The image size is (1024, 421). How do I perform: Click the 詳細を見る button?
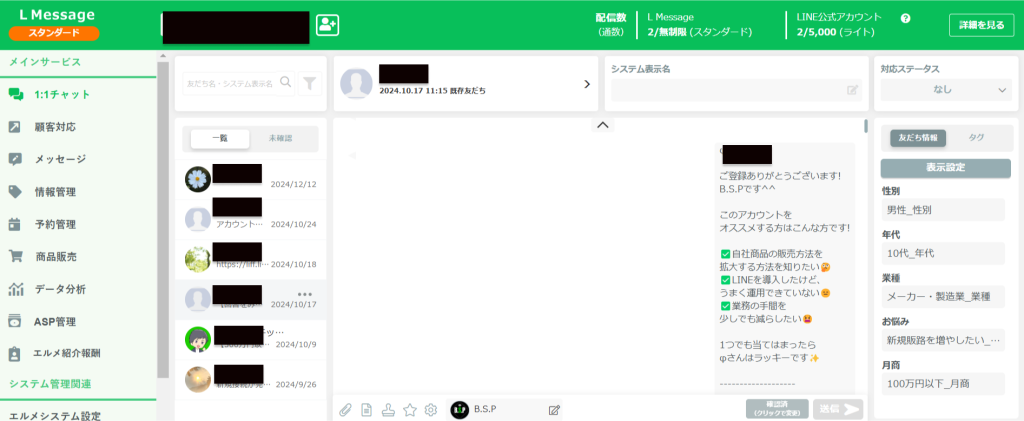(980, 25)
